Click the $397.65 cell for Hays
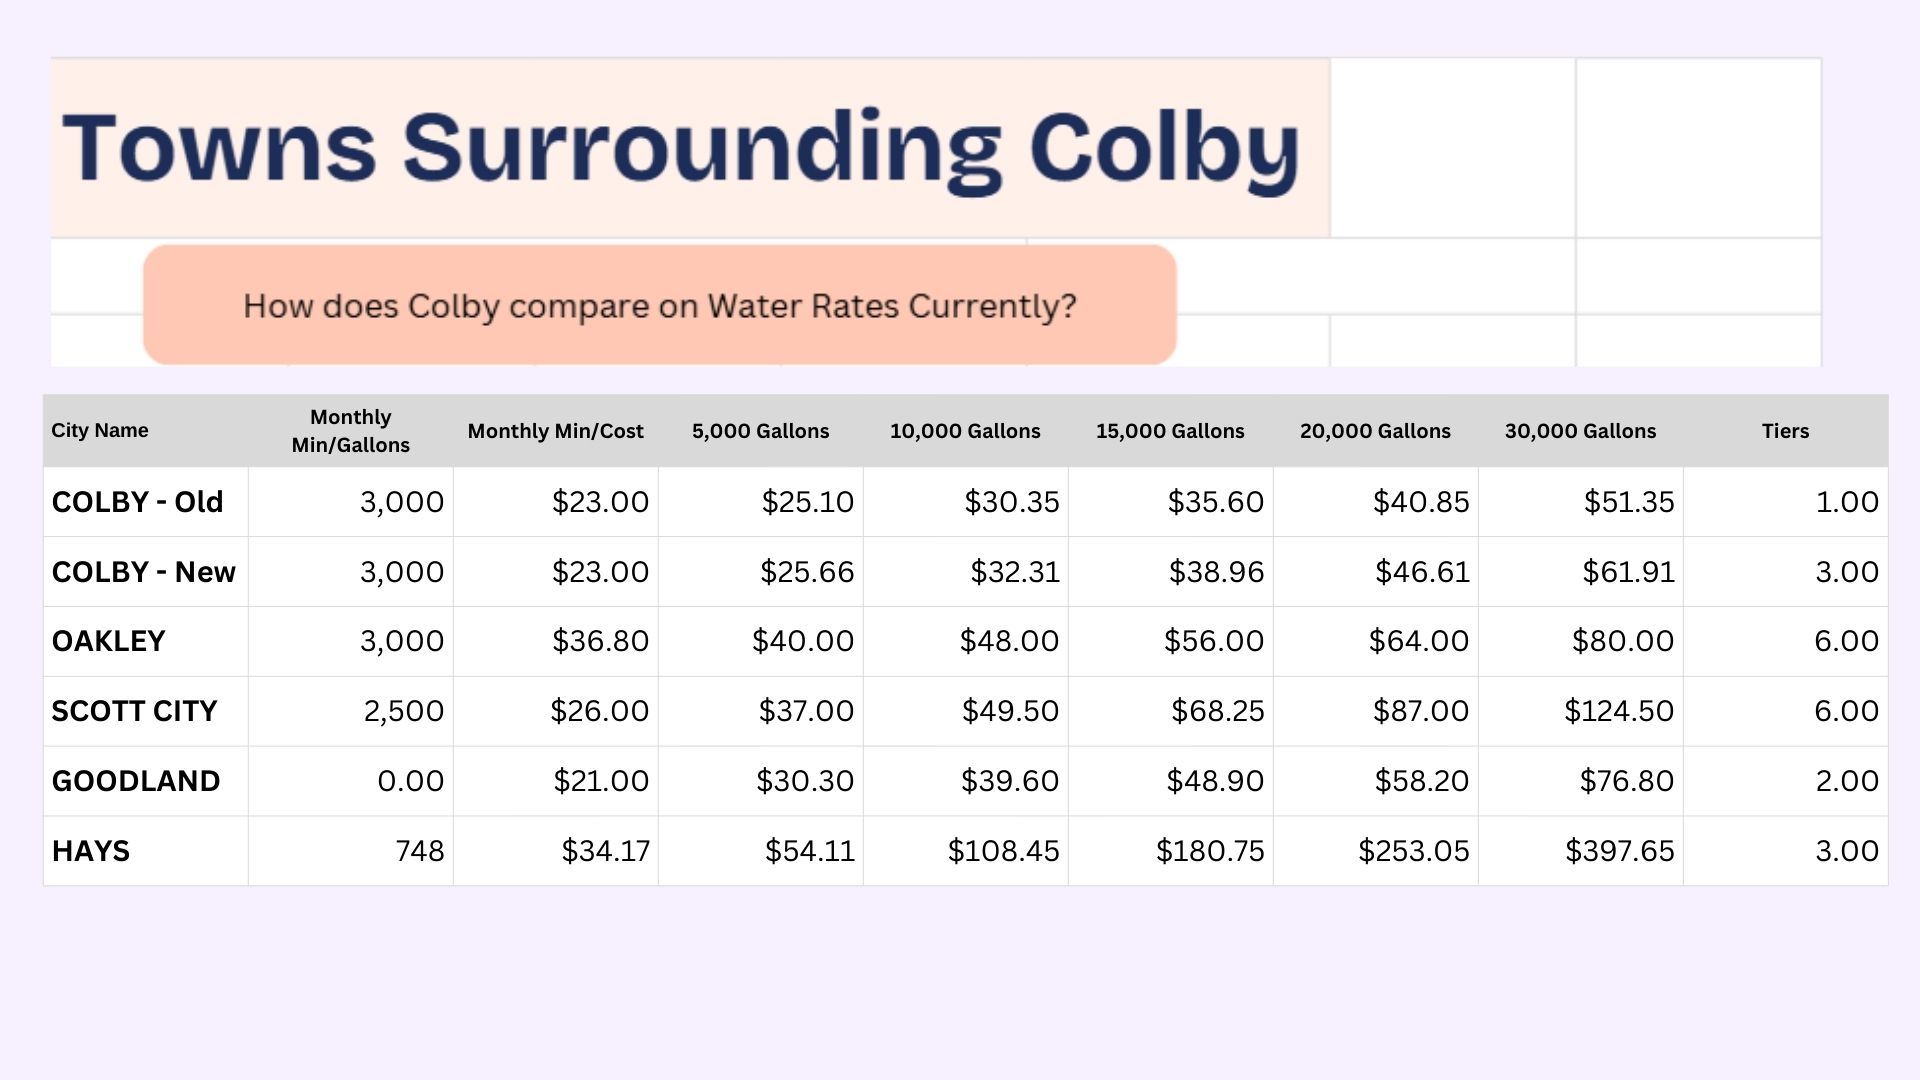Screen dimensions: 1920x1080 point(1619,851)
